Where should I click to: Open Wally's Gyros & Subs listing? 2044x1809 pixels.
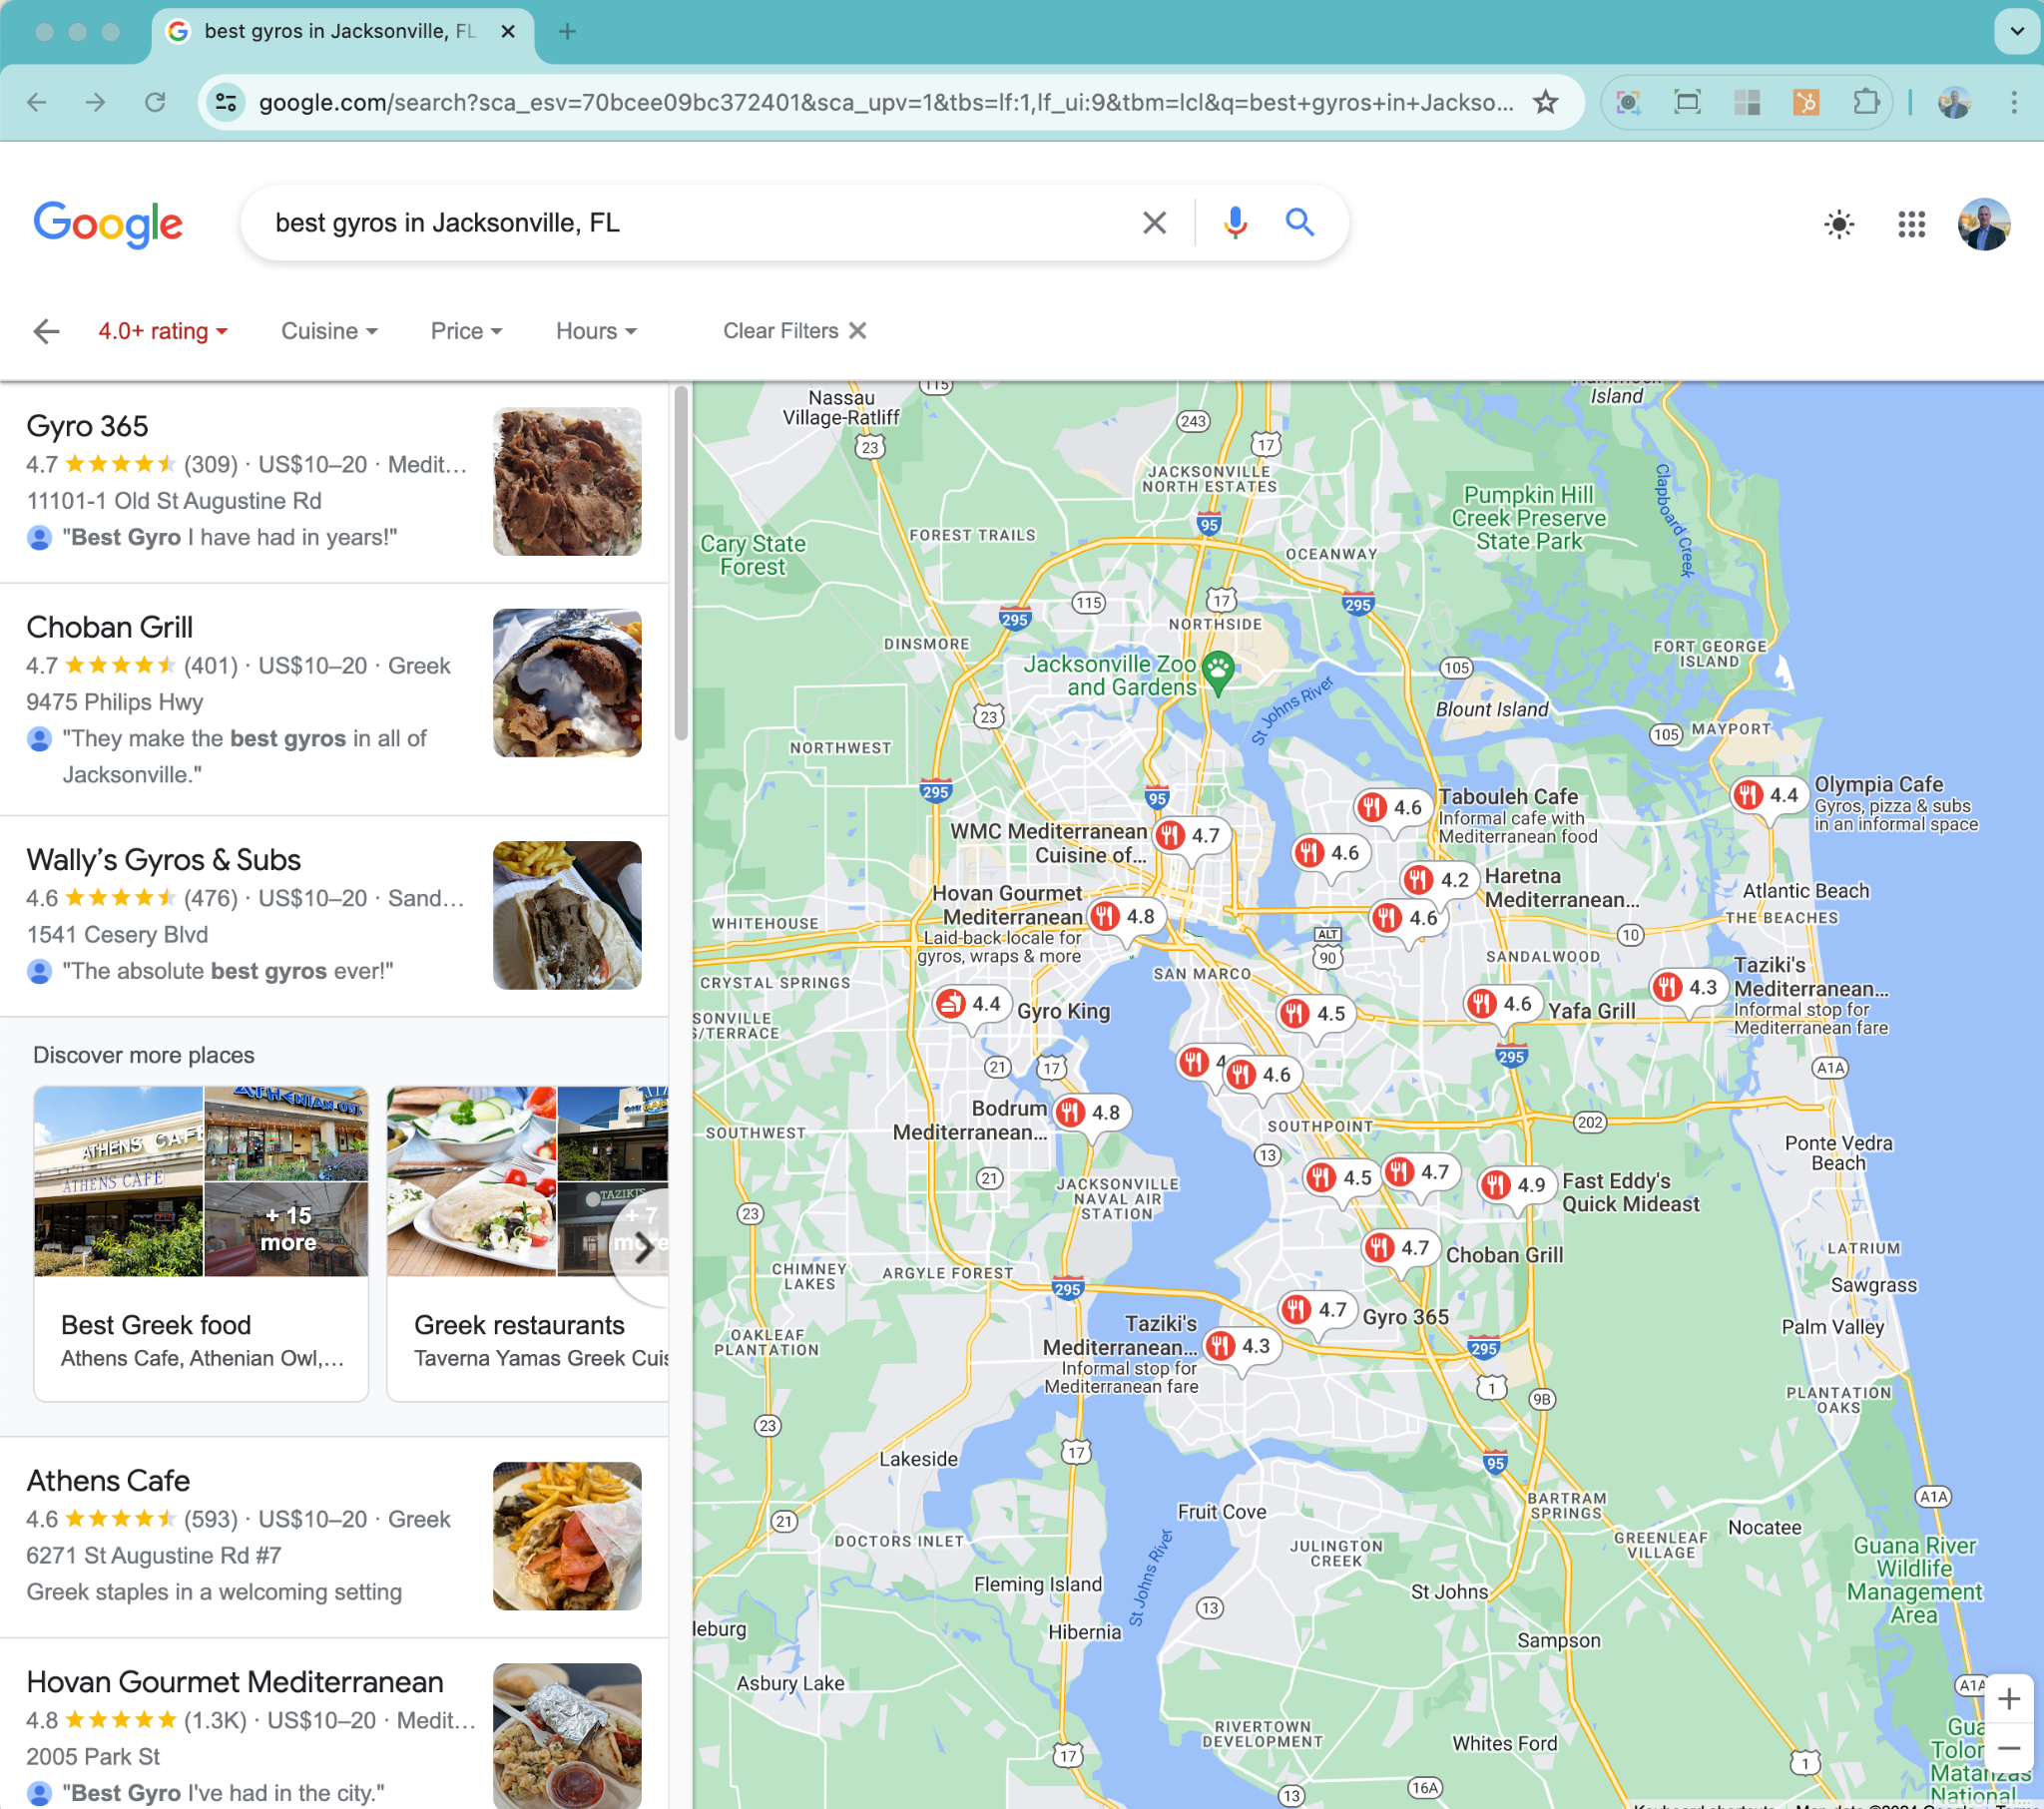click(334, 916)
